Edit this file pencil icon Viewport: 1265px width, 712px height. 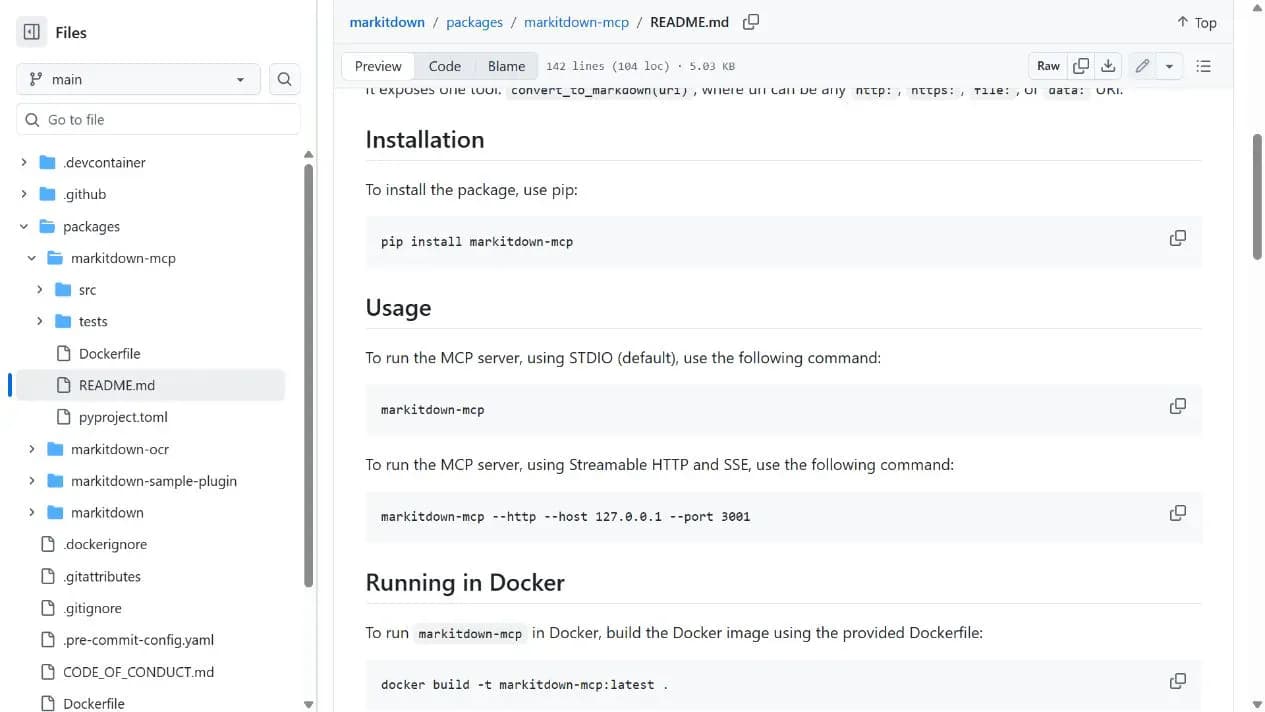tap(1142, 66)
